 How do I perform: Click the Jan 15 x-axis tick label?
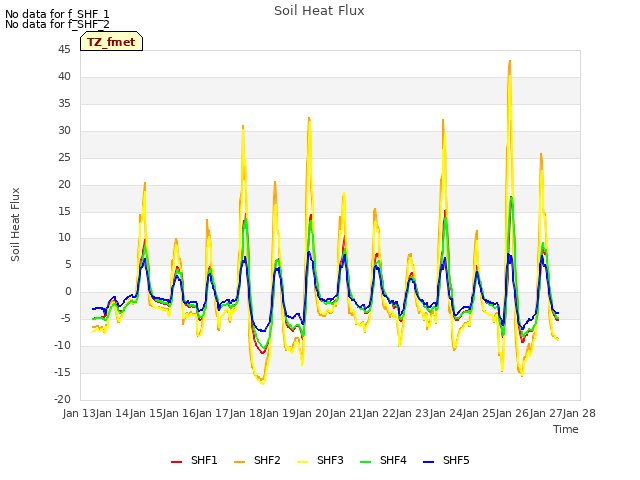pyautogui.click(x=146, y=413)
